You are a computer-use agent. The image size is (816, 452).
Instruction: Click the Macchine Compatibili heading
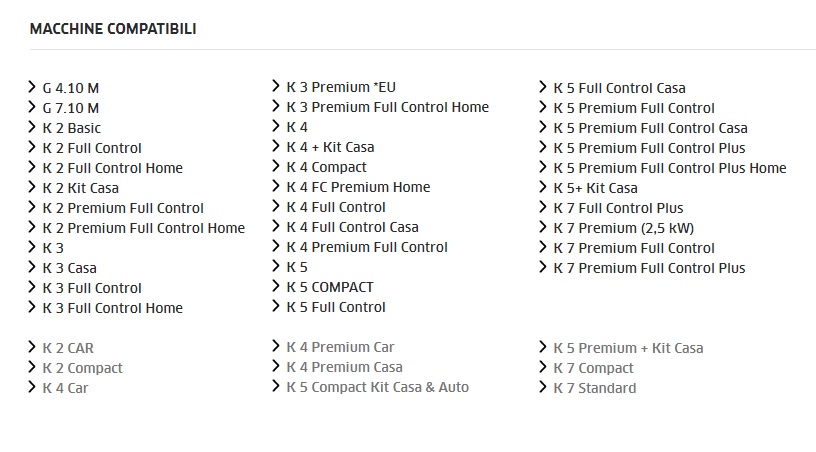point(113,29)
